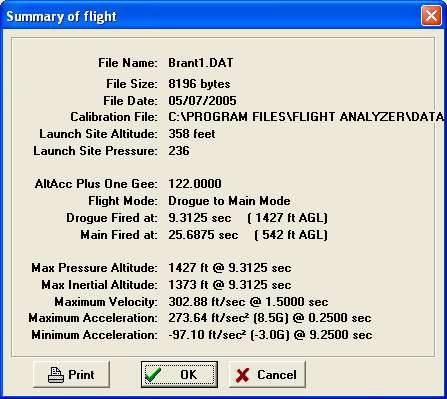Click the printer icon on Print button
Screen dimensions: 447x399
click(56, 375)
